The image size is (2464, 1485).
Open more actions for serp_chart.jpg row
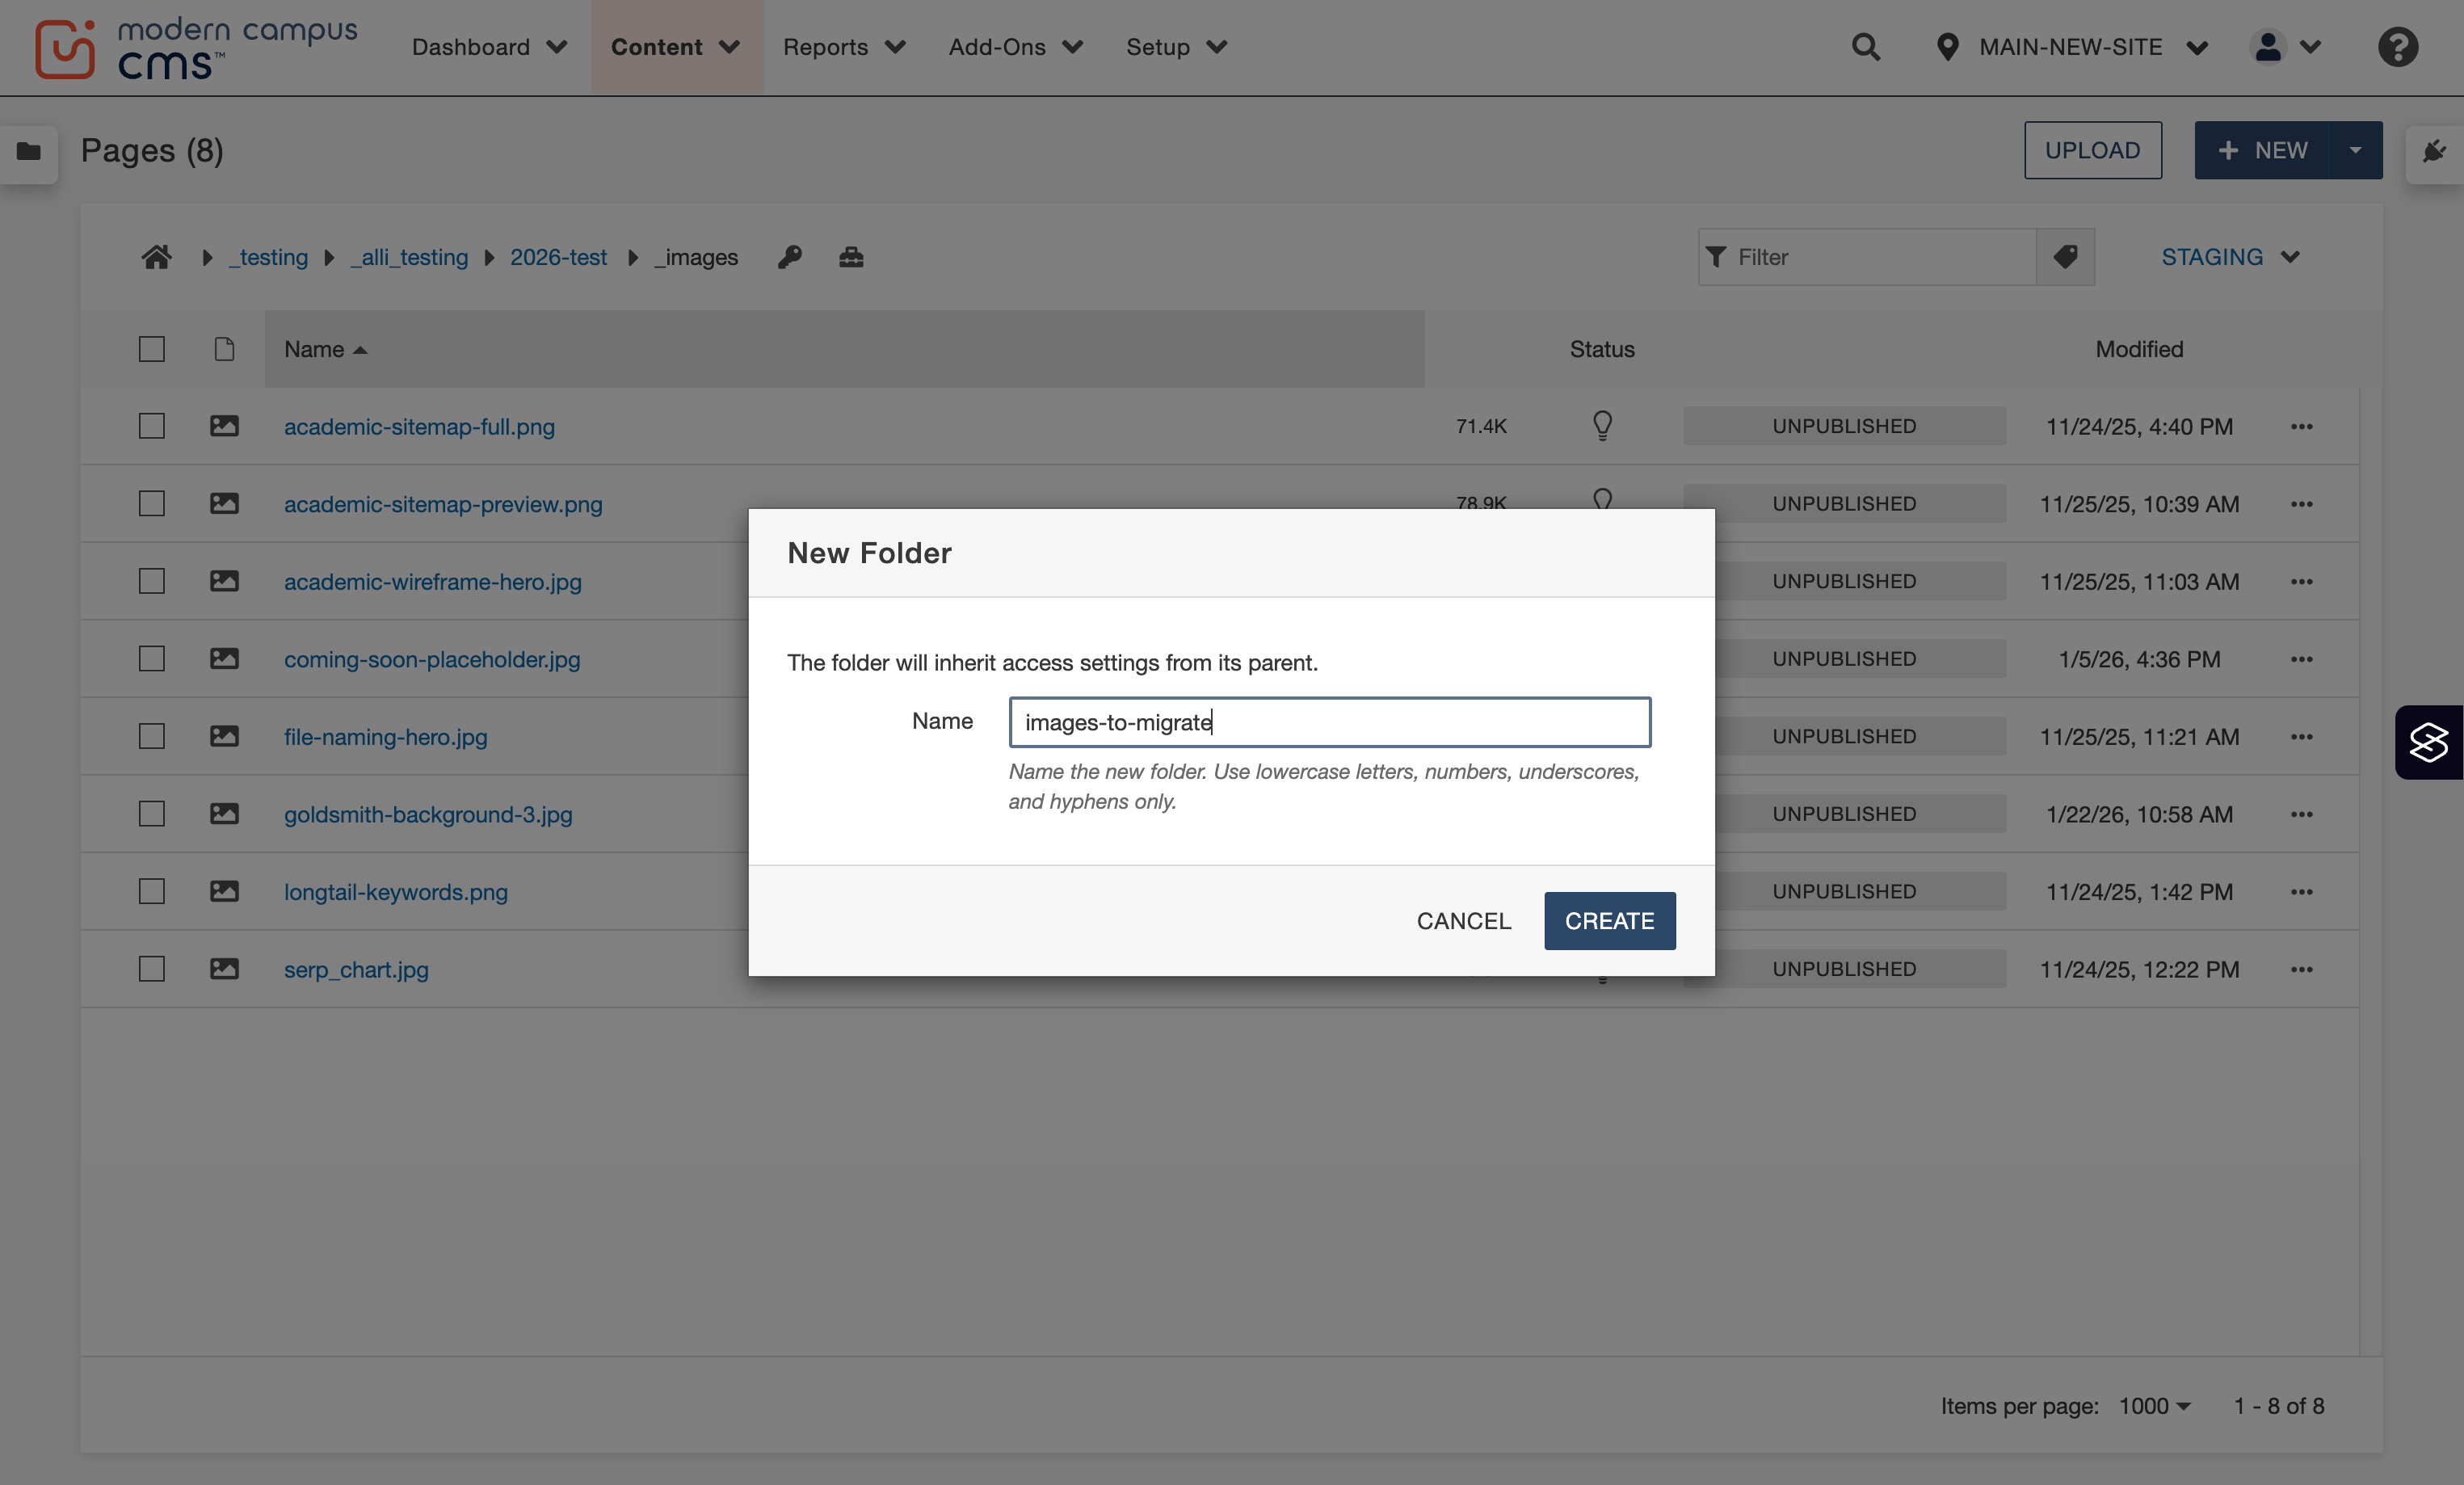pos(2301,969)
